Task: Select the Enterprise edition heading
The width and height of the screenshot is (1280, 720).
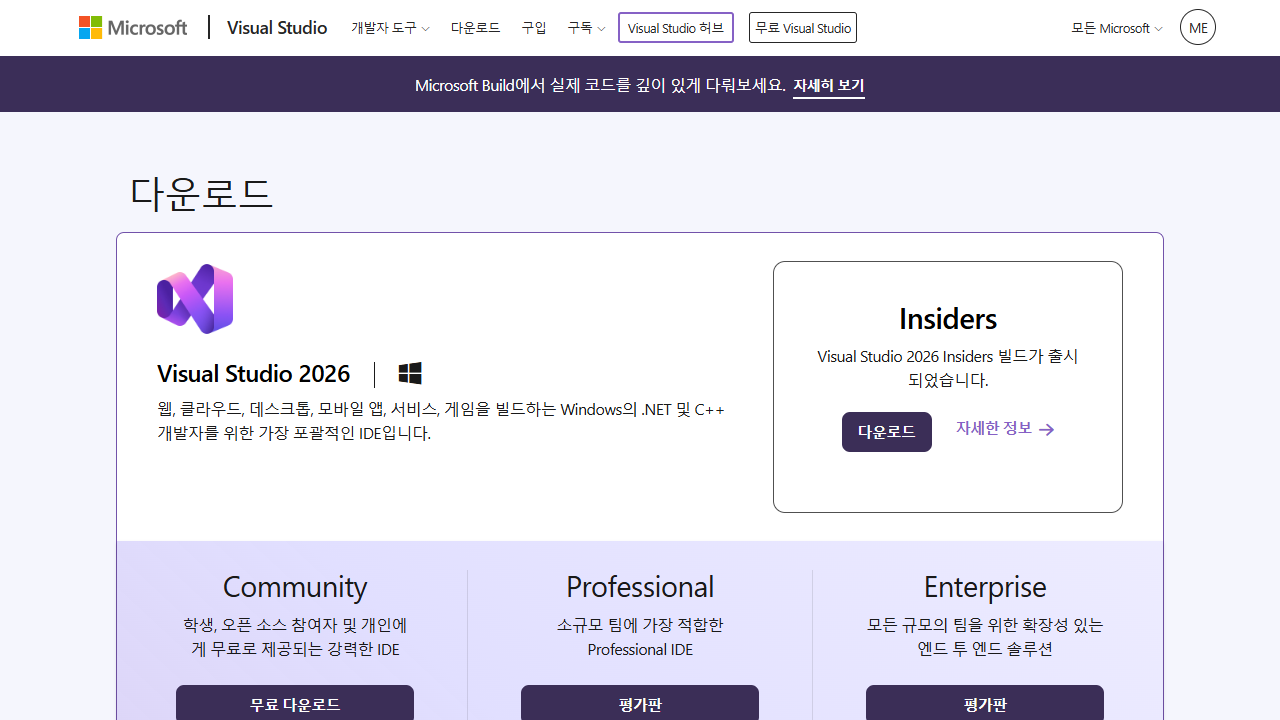Action: point(985,586)
